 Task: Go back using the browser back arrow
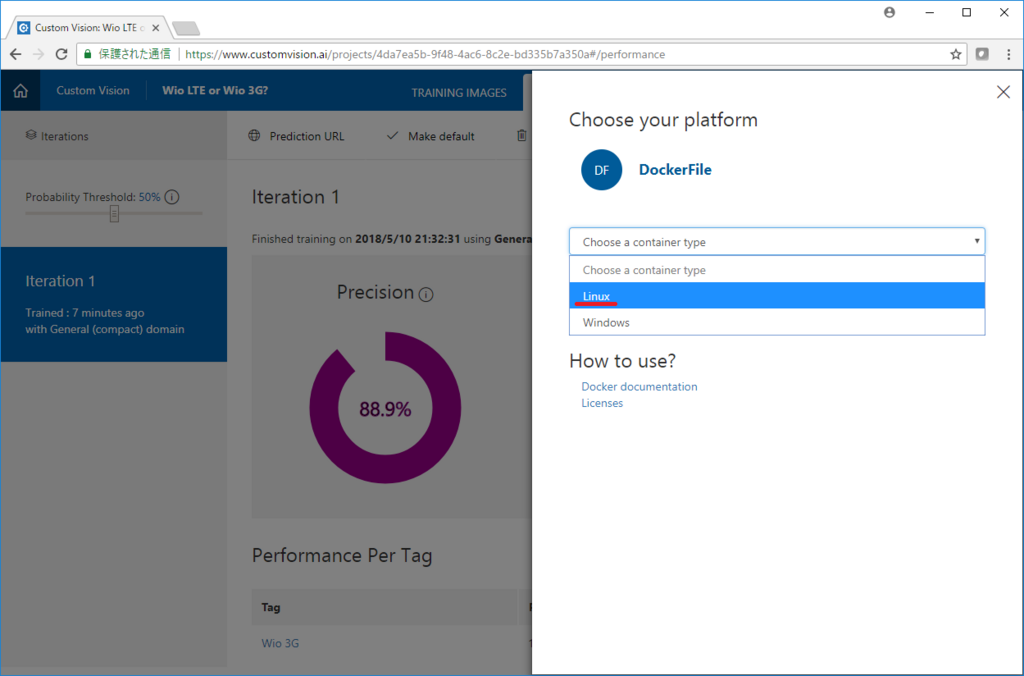[x=16, y=54]
